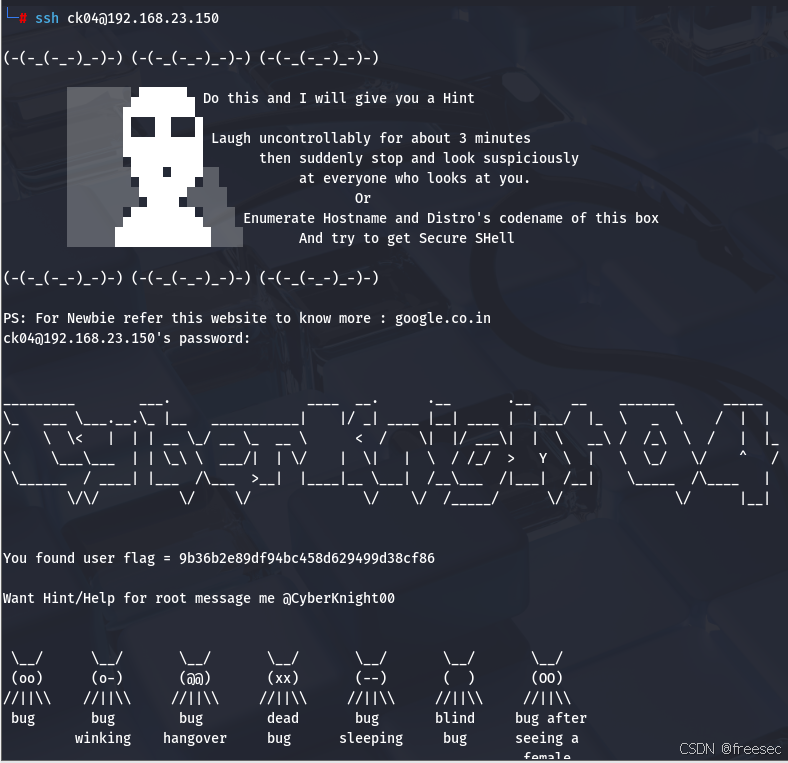Click 'Want Hint/Help for root message me'
788x763 pixels.
(x=139, y=598)
